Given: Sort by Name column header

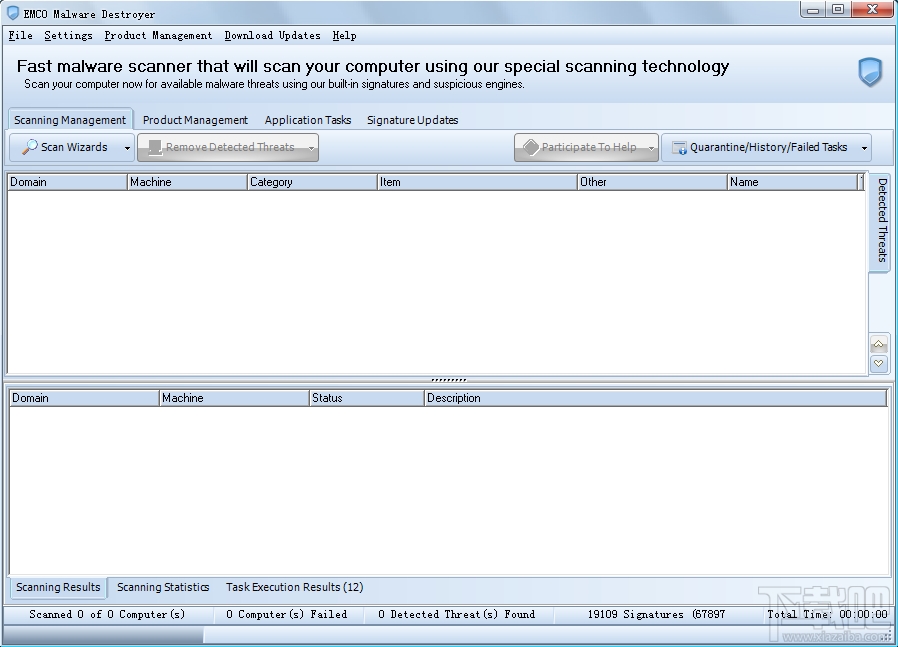Looking at the screenshot, I should click(792, 182).
